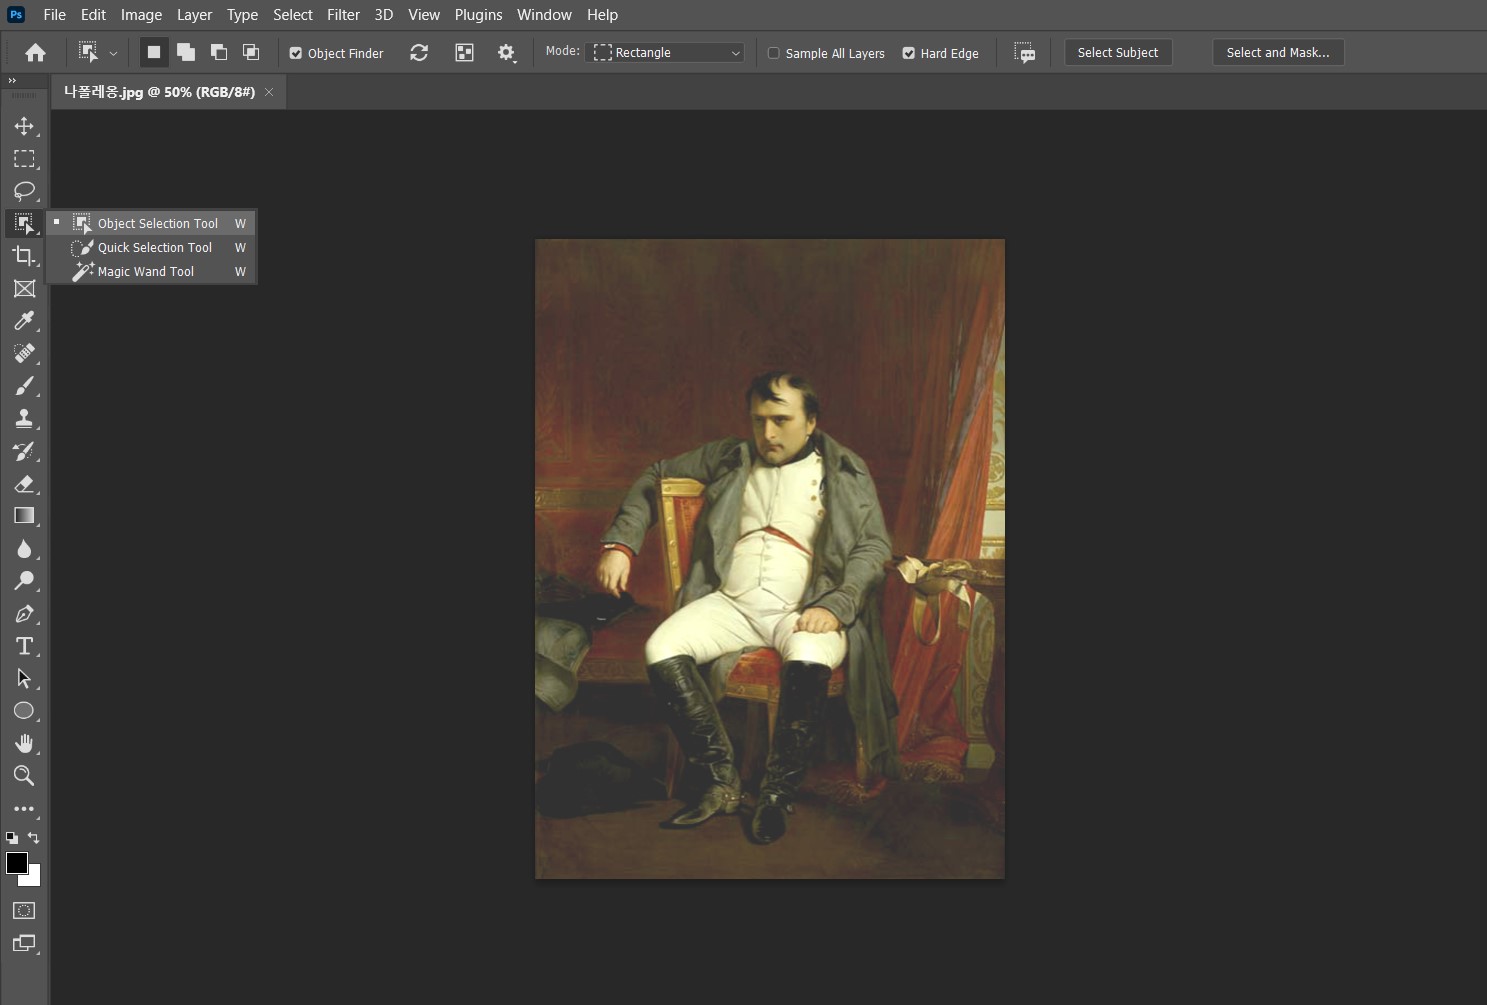Choose Subtract from selection mode

coord(219,53)
